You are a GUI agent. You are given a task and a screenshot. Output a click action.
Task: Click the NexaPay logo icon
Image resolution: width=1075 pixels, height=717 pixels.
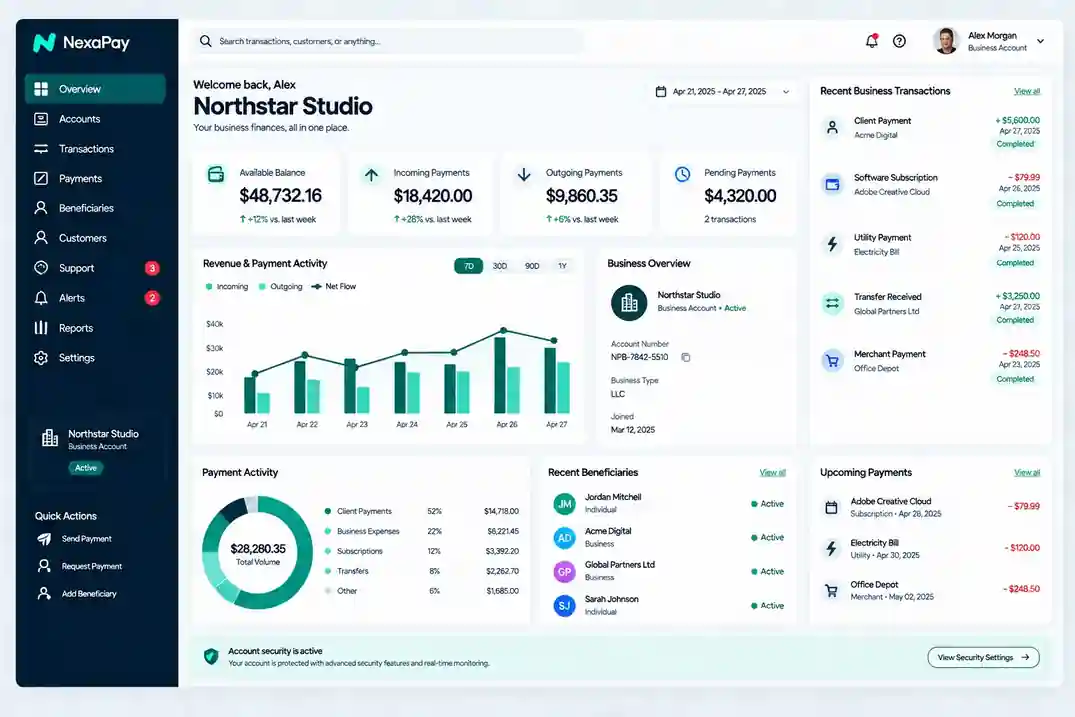[44, 42]
